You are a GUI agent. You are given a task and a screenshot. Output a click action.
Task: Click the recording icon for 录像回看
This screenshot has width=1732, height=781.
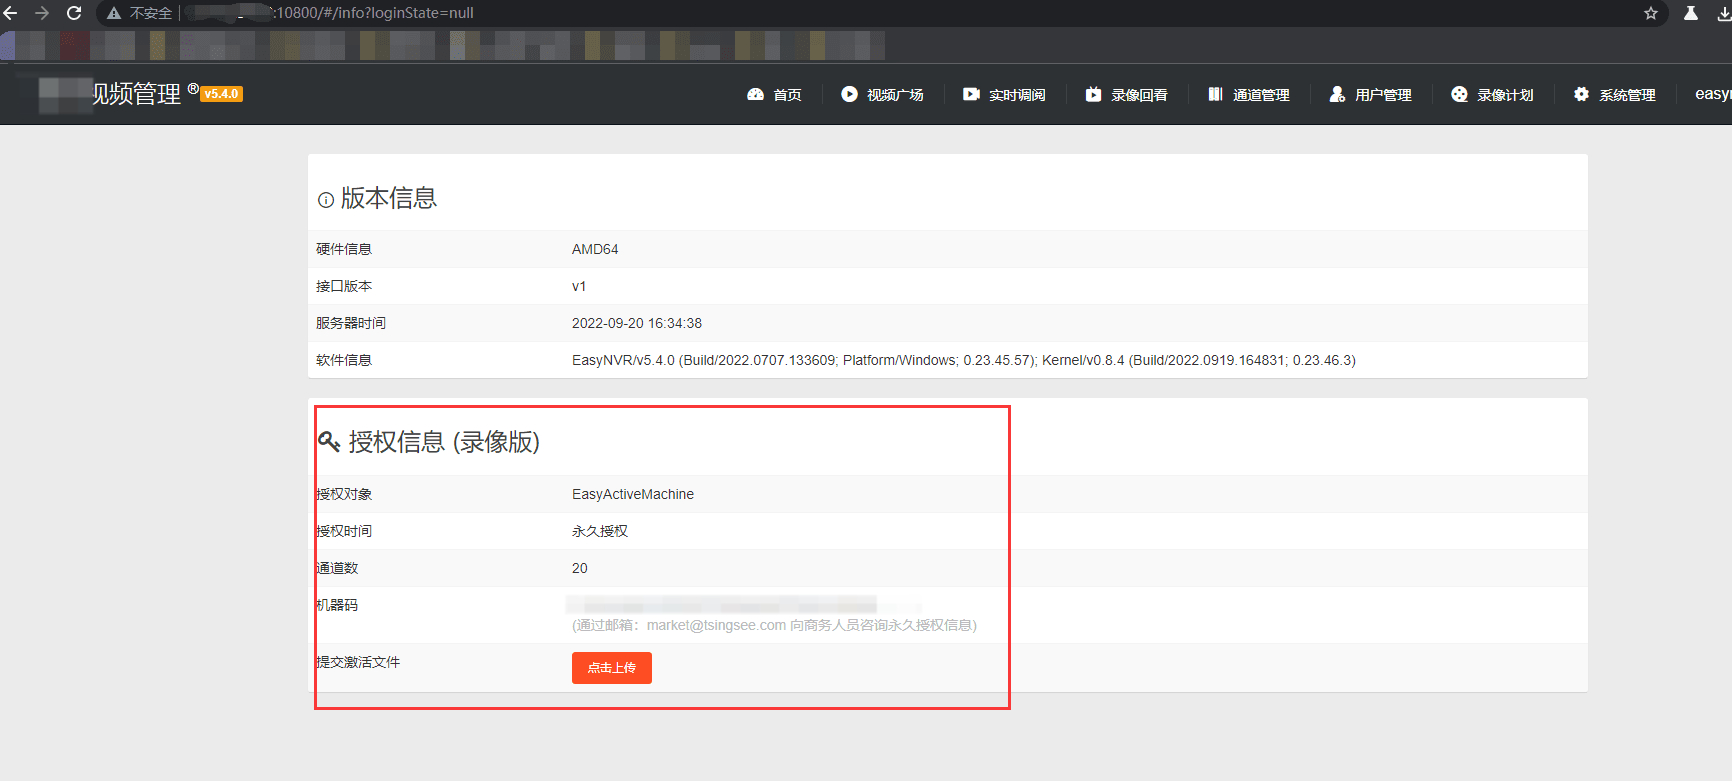[x=1093, y=94]
